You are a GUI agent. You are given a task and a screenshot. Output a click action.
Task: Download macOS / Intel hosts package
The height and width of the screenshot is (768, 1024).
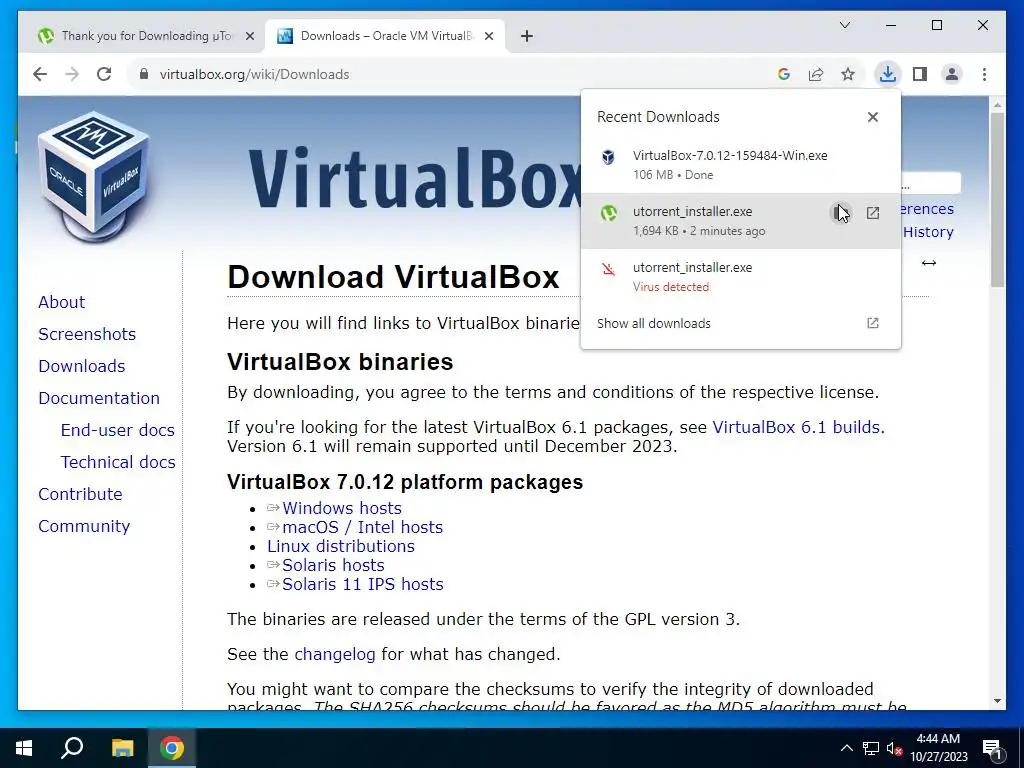(x=362, y=528)
